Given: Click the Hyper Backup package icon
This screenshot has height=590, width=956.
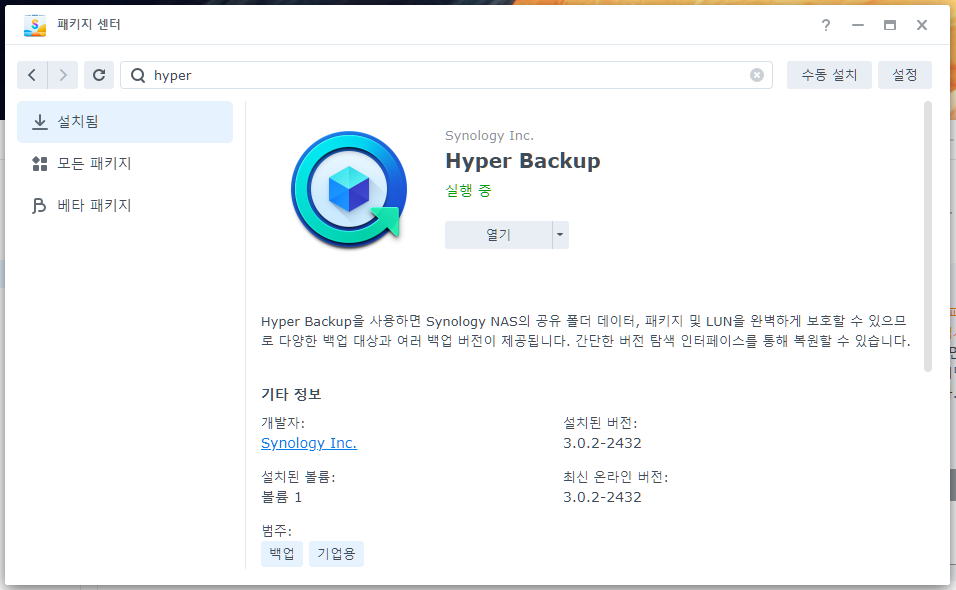Looking at the screenshot, I should pyautogui.click(x=349, y=190).
